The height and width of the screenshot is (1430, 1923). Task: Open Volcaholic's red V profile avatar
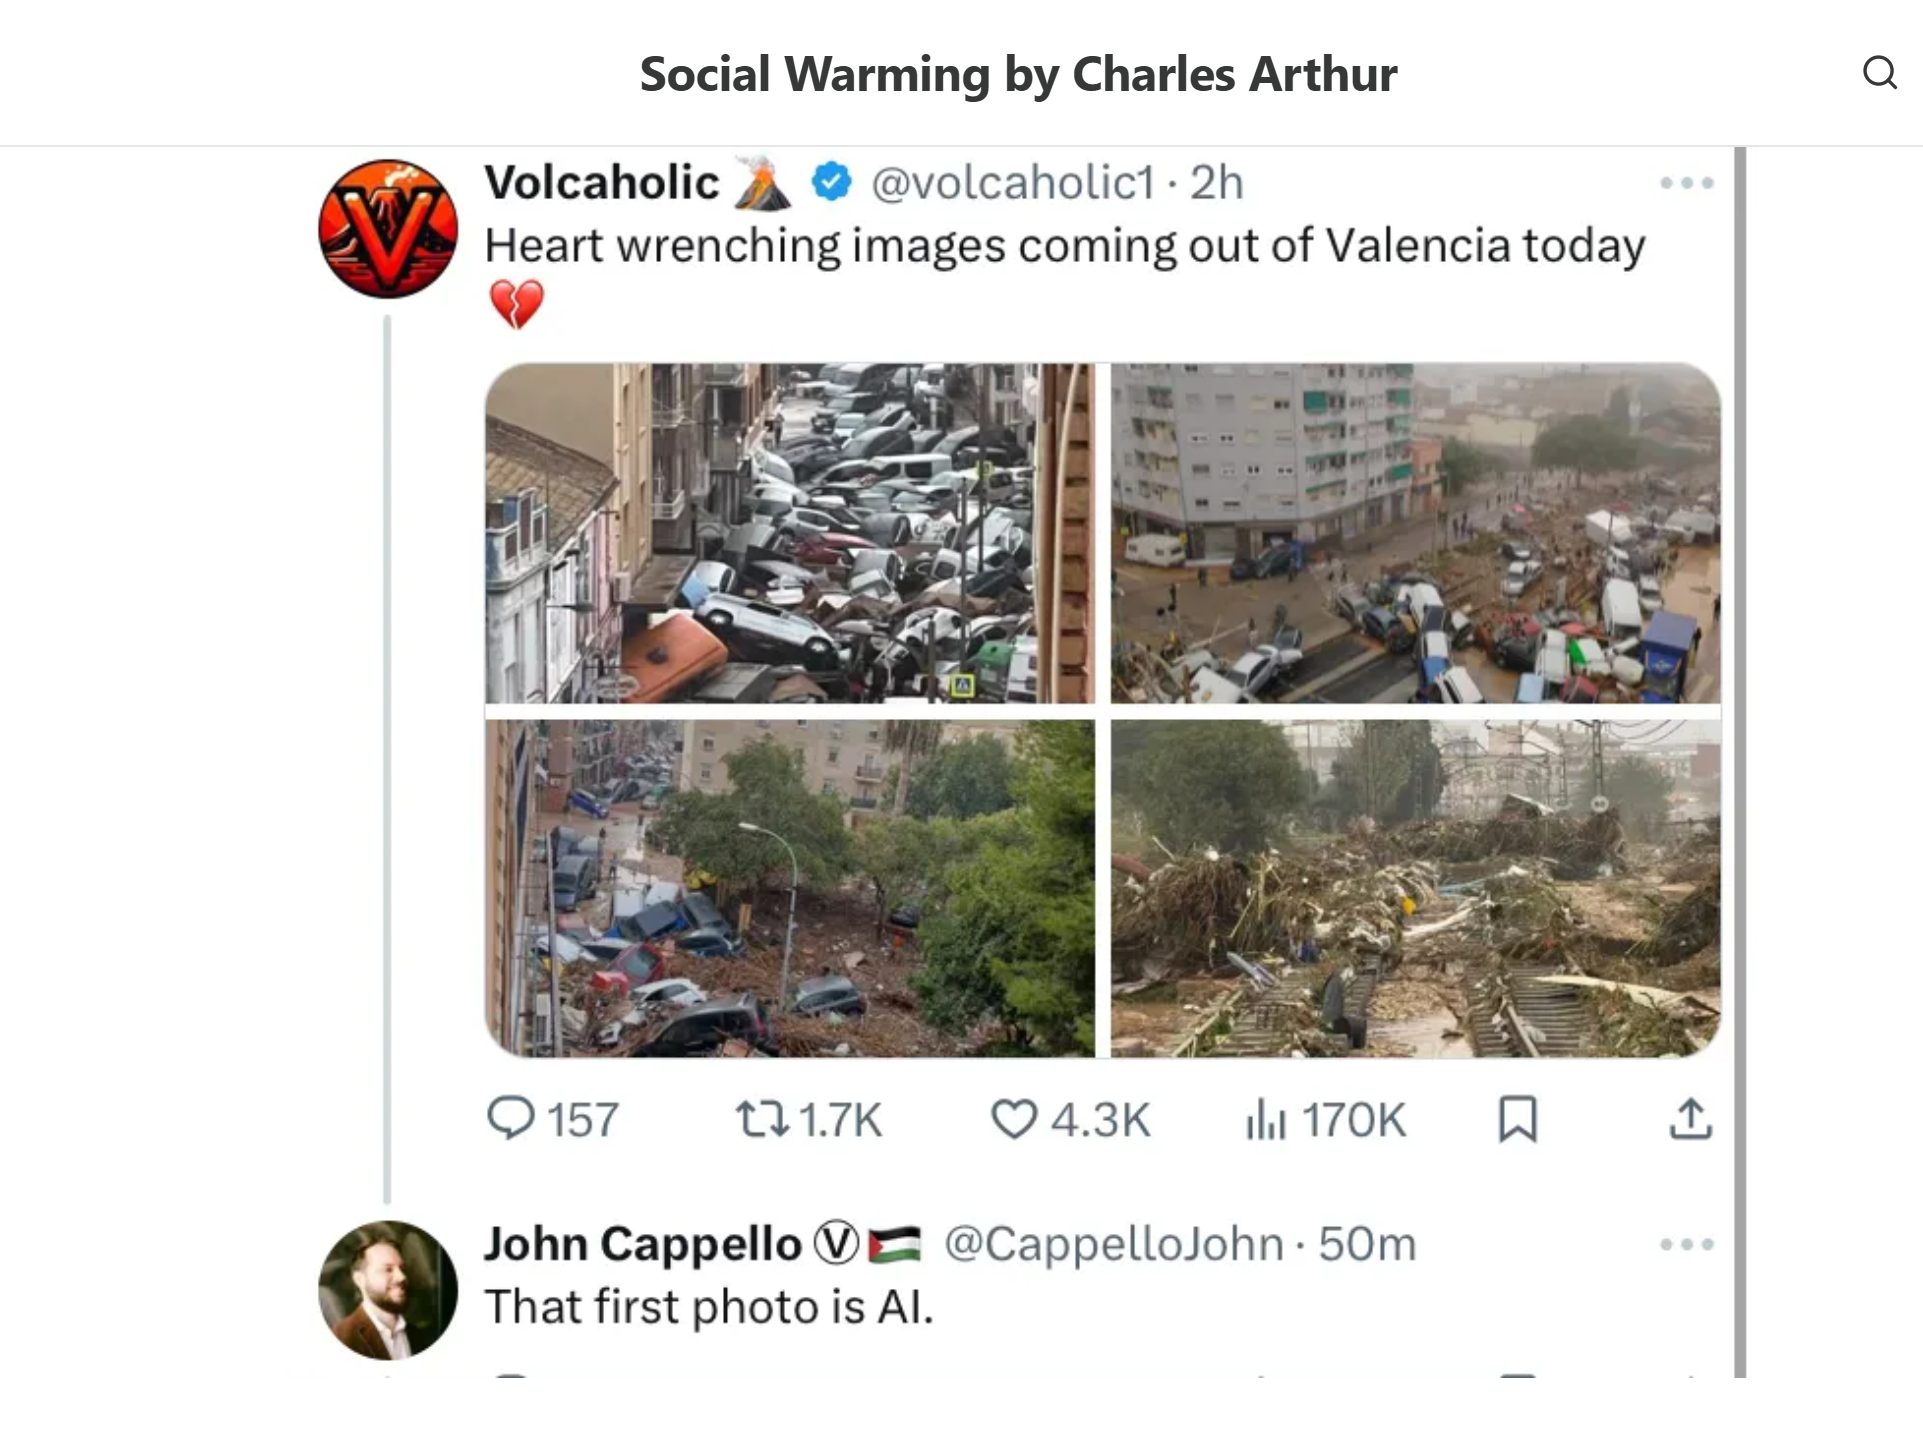pos(388,229)
